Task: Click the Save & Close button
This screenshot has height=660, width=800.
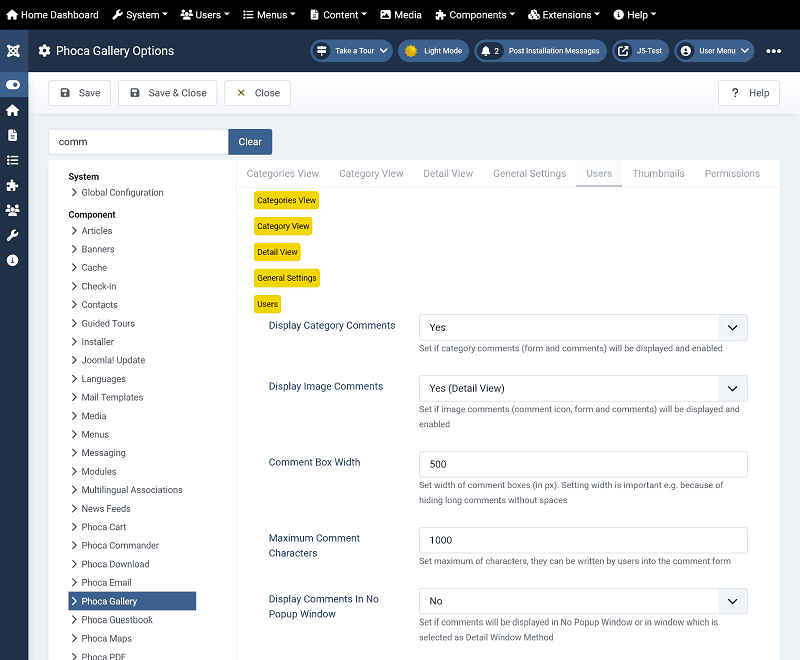Action: coord(167,93)
